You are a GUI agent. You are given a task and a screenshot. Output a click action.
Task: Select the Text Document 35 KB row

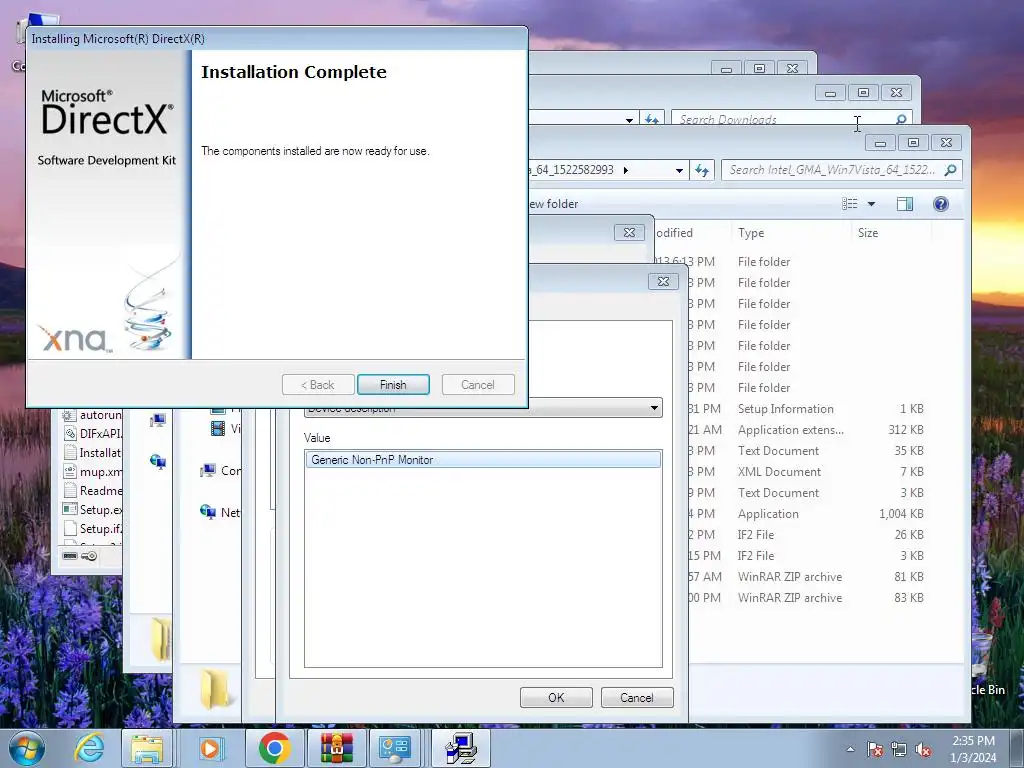click(808, 451)
